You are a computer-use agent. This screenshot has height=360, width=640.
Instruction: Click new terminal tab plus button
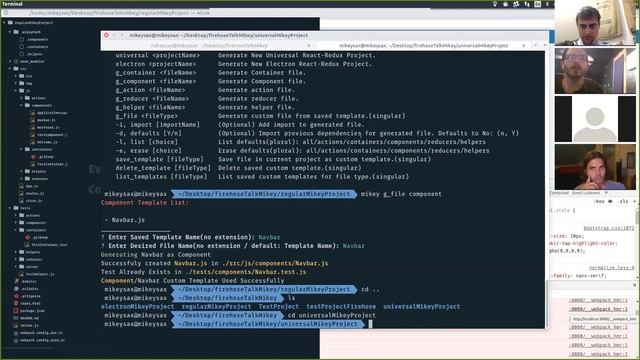(536, 45)
